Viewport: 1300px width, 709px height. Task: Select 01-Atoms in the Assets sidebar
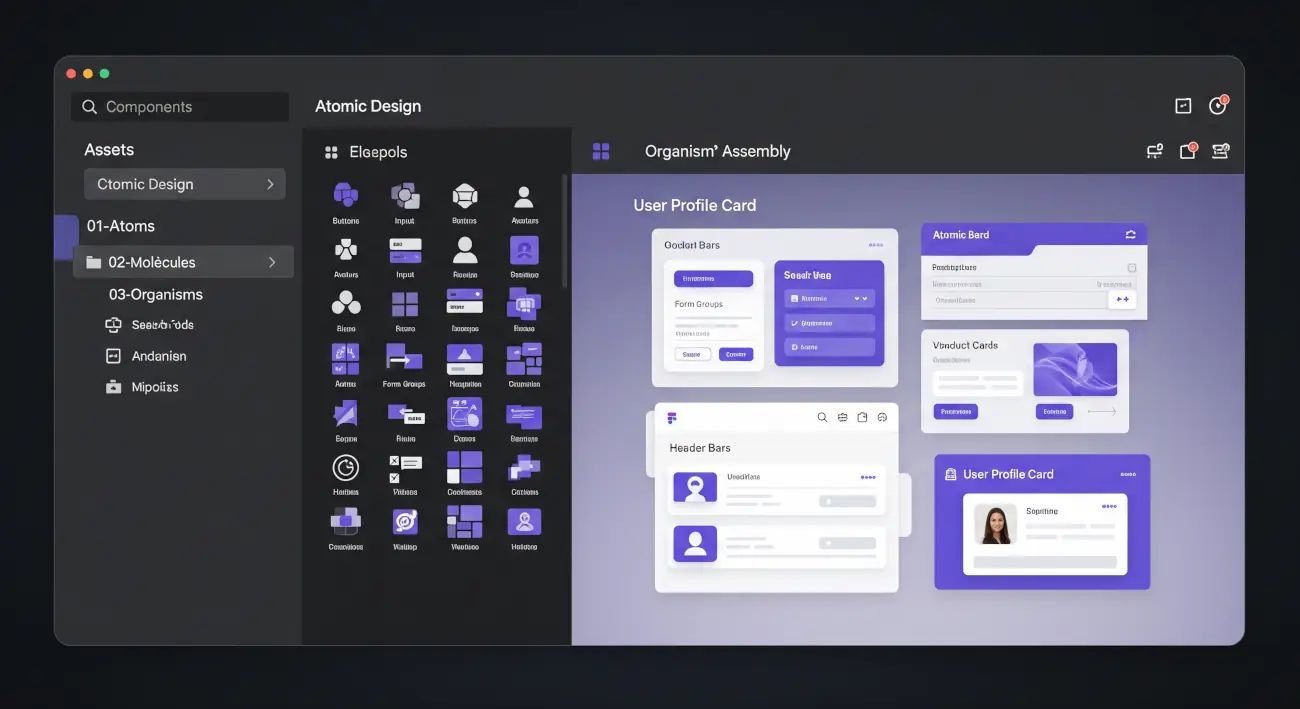[121, 226]
